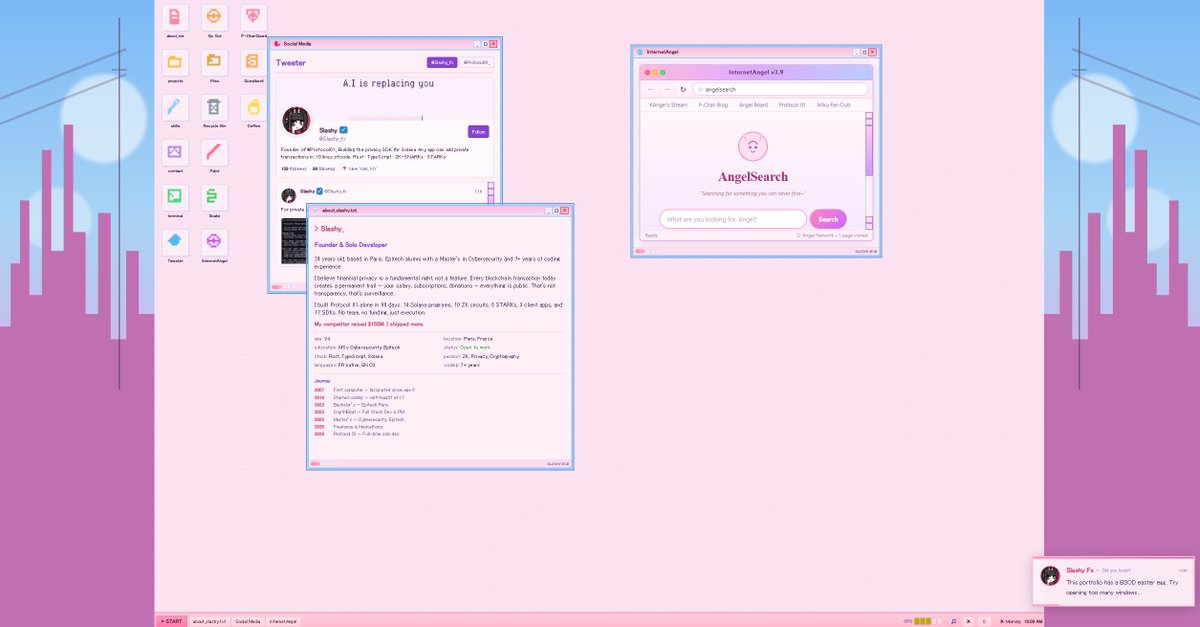Open the P-Chan Blog bookmark
Viewport: 1200px width, 627px height.
point(713,104)
